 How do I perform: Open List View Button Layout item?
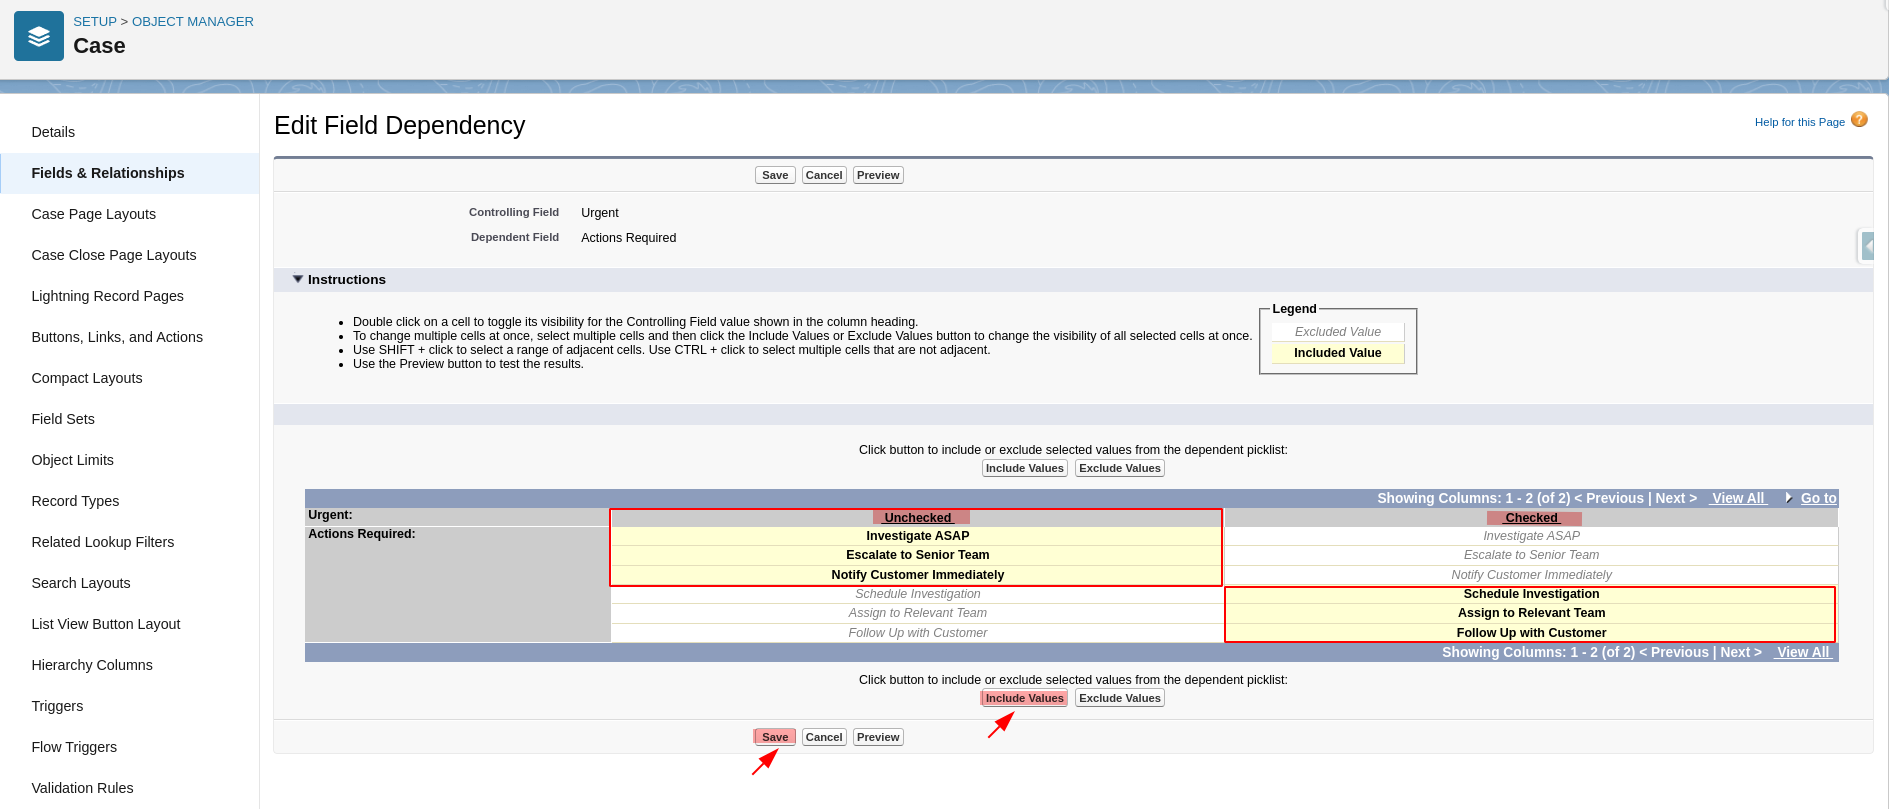pos(106,624)
